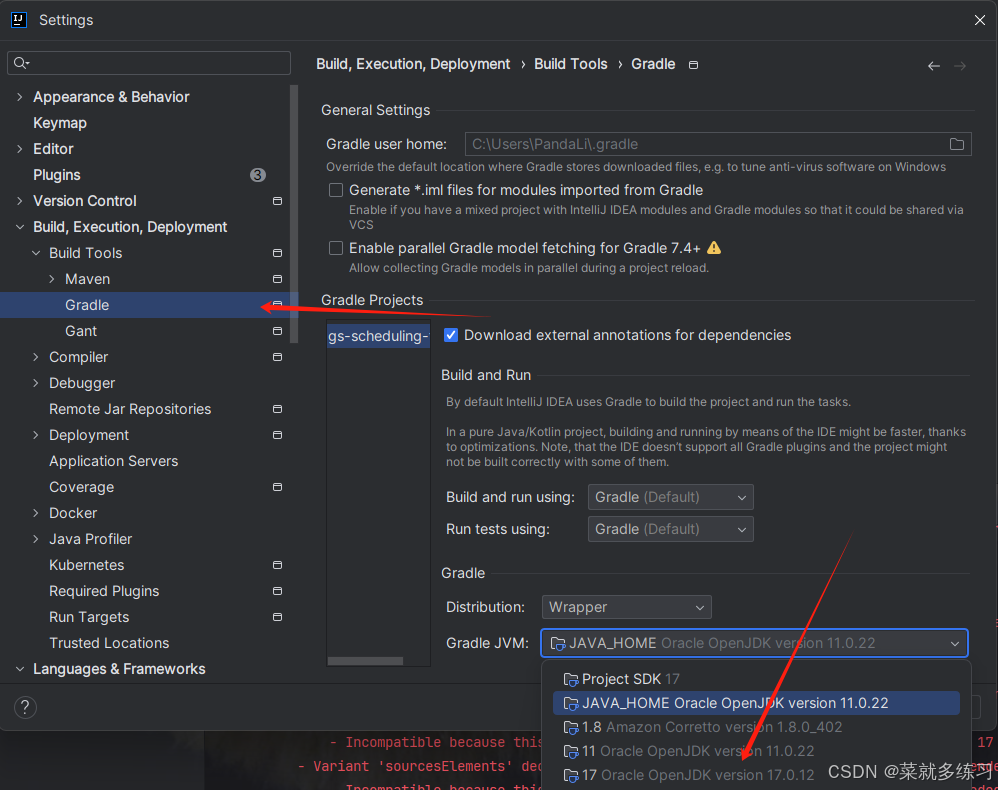Close the Settings dialog
The width and height of the screenshot is (998, 790).
(x=980, y=20)
